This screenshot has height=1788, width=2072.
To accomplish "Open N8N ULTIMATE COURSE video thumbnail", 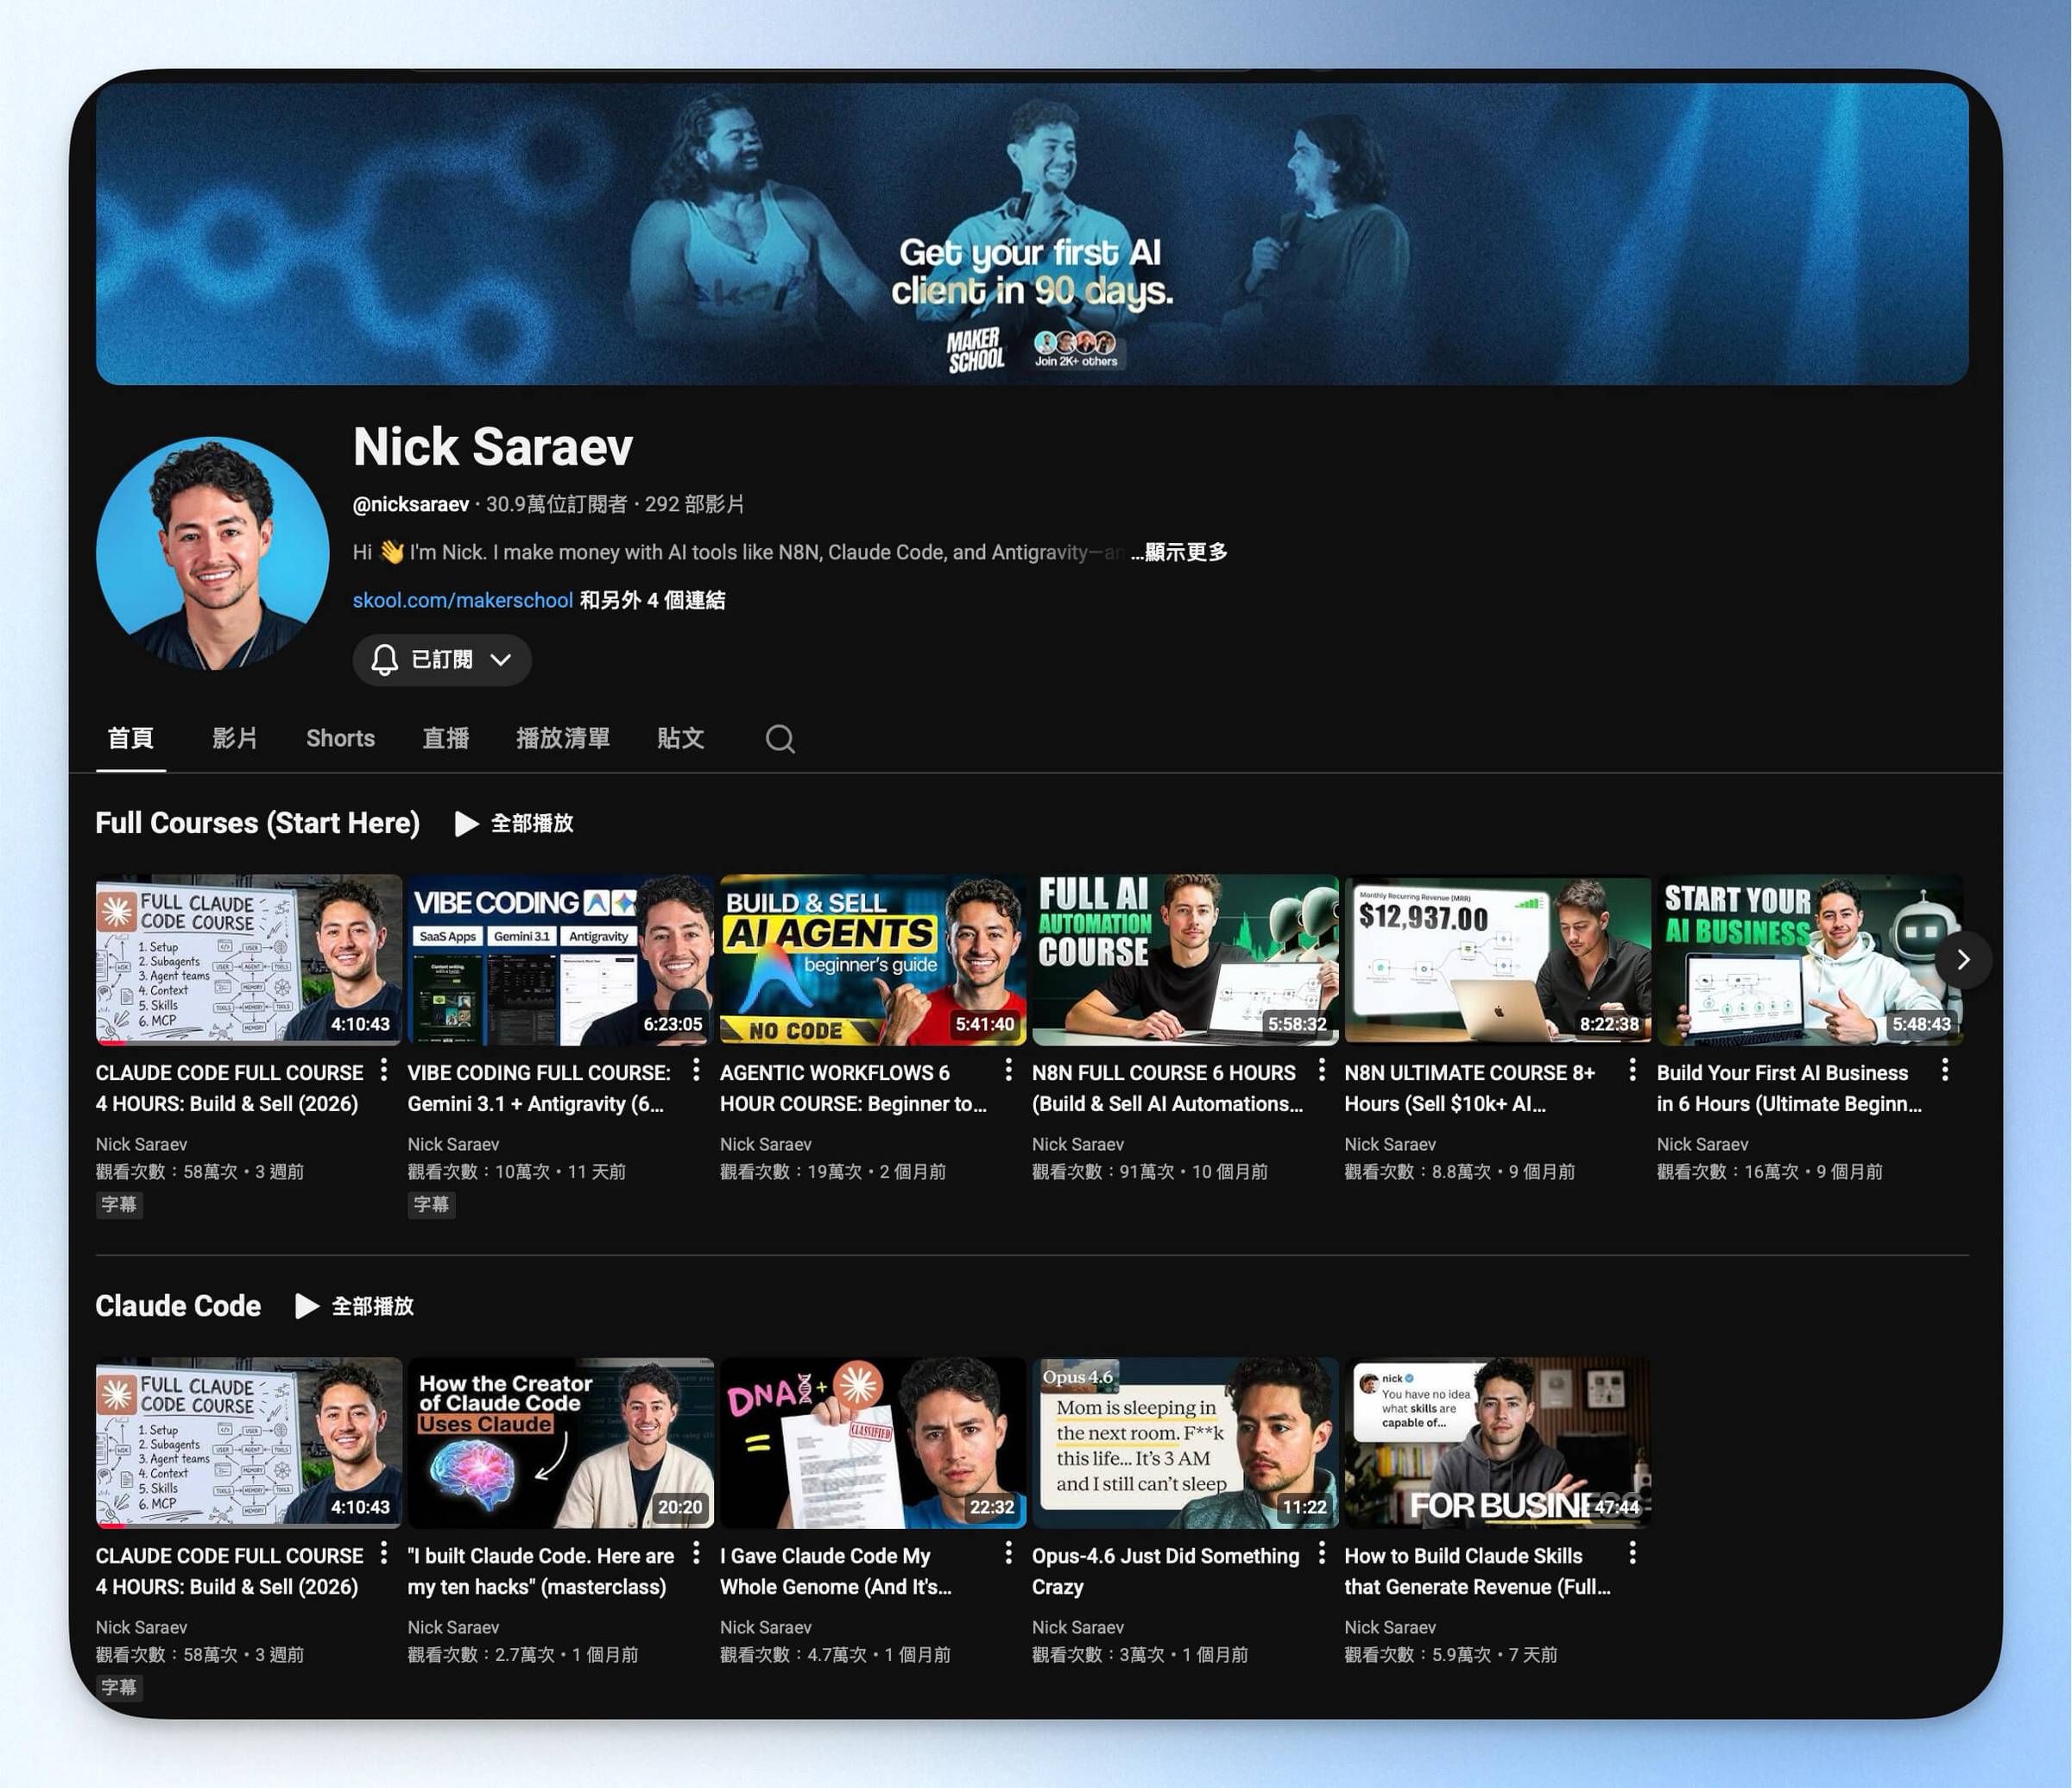I will point(1496,960).
